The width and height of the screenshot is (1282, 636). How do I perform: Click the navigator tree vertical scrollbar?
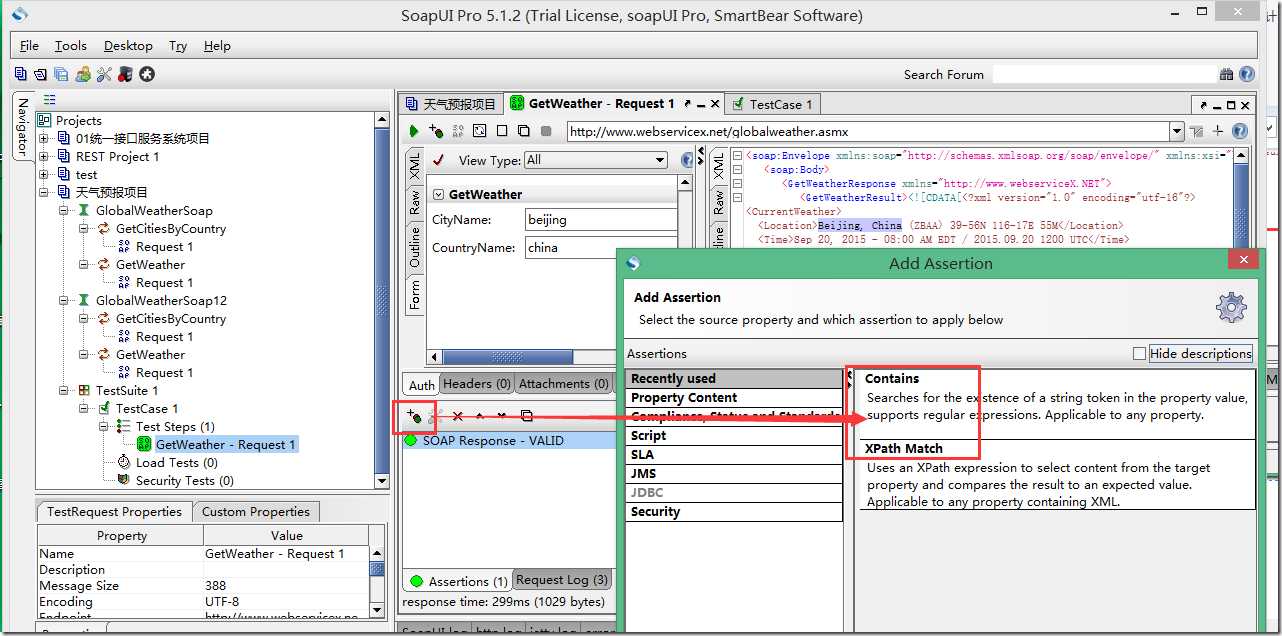[x=382, y=300]
